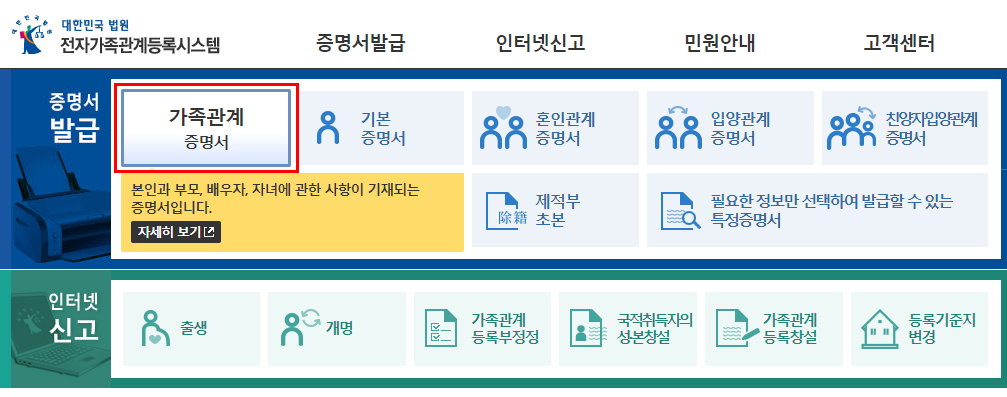1007x397 pixels.
Task: Open the 출생 report link
Action: (x=193, y=328)
